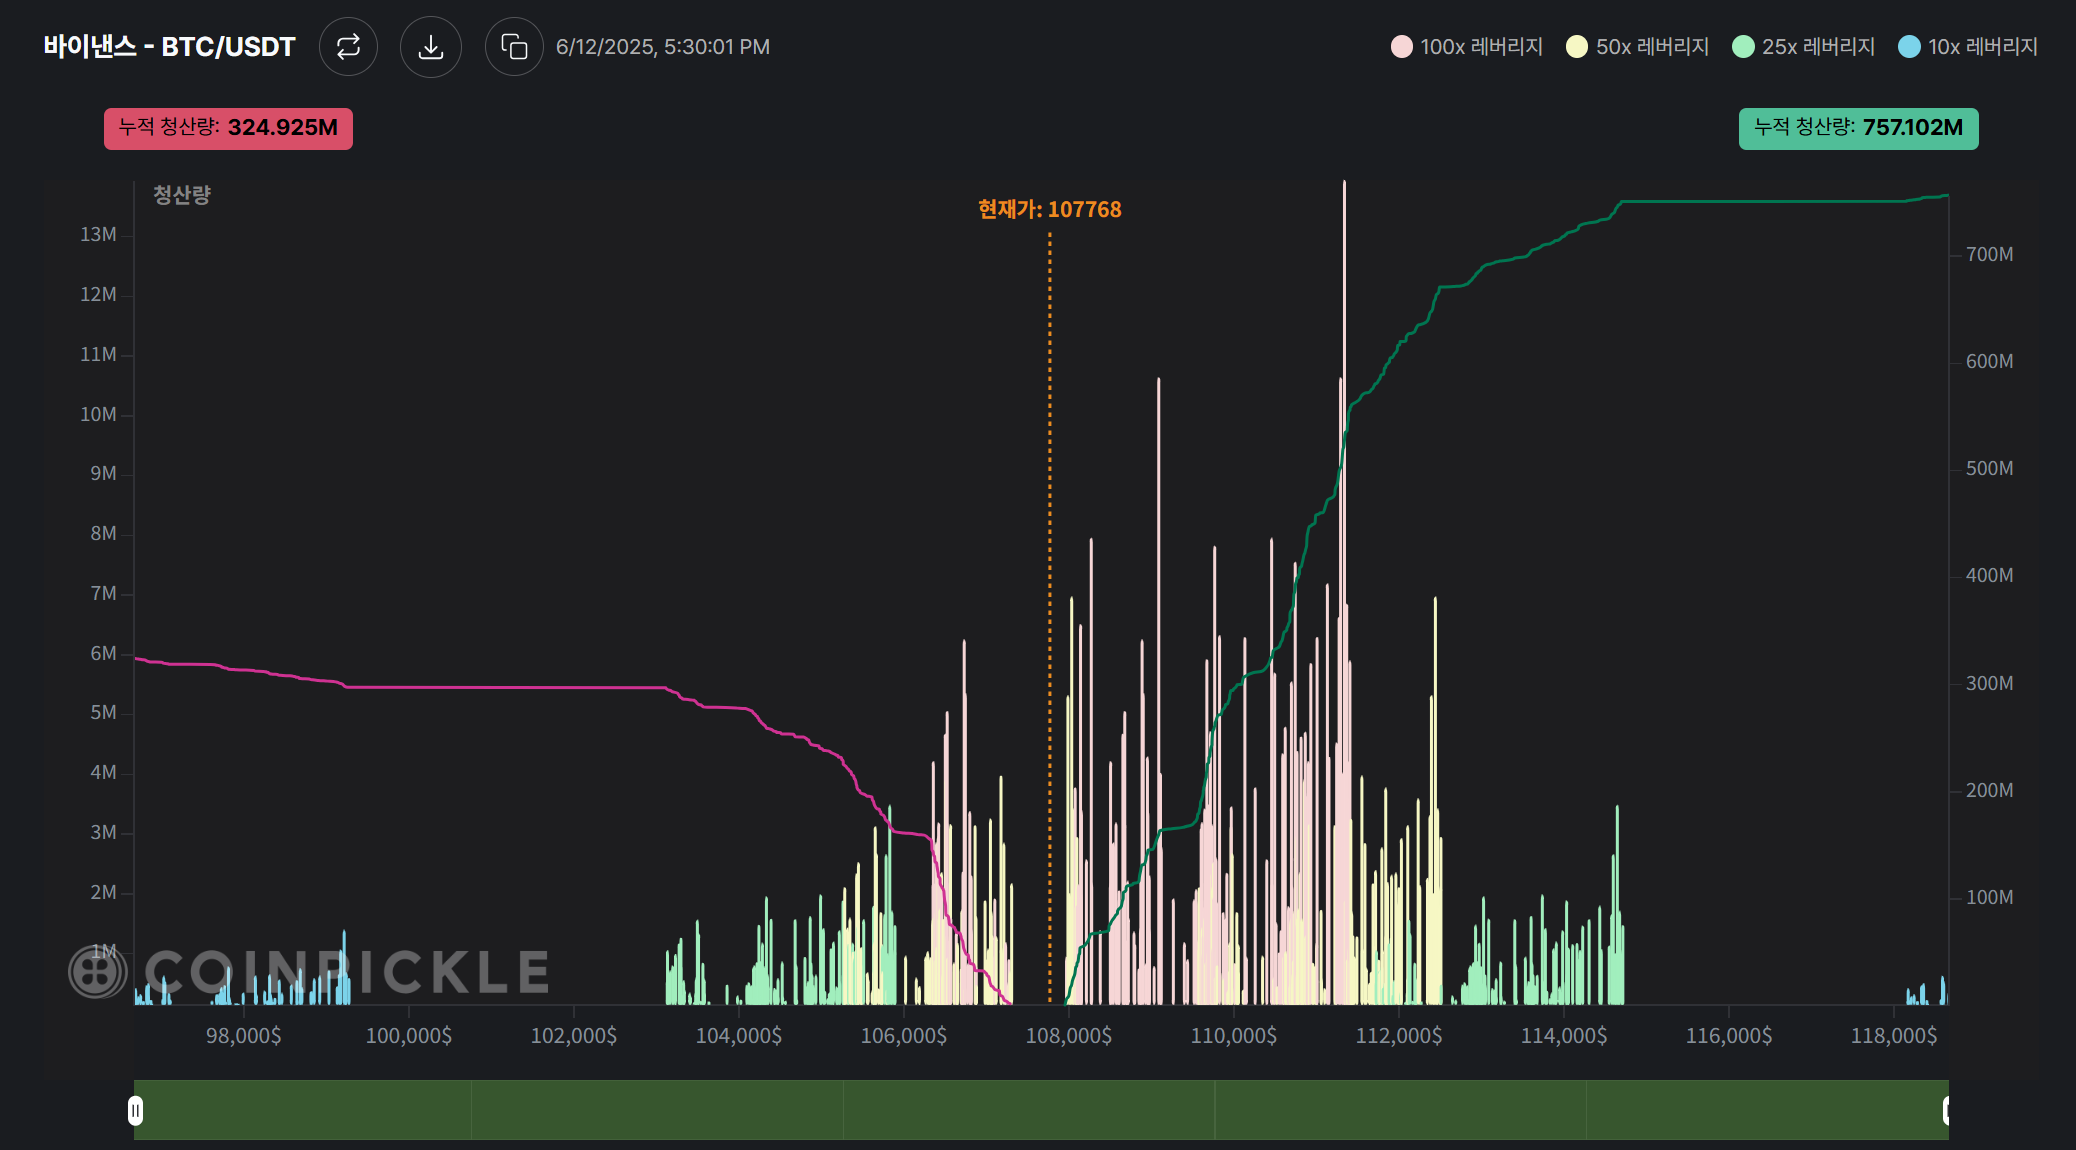The width and height of the screenshot is (2076, 1150).
Task: Toggle the 10x 레버리지 legend series
Action: tap(1968, 47)
